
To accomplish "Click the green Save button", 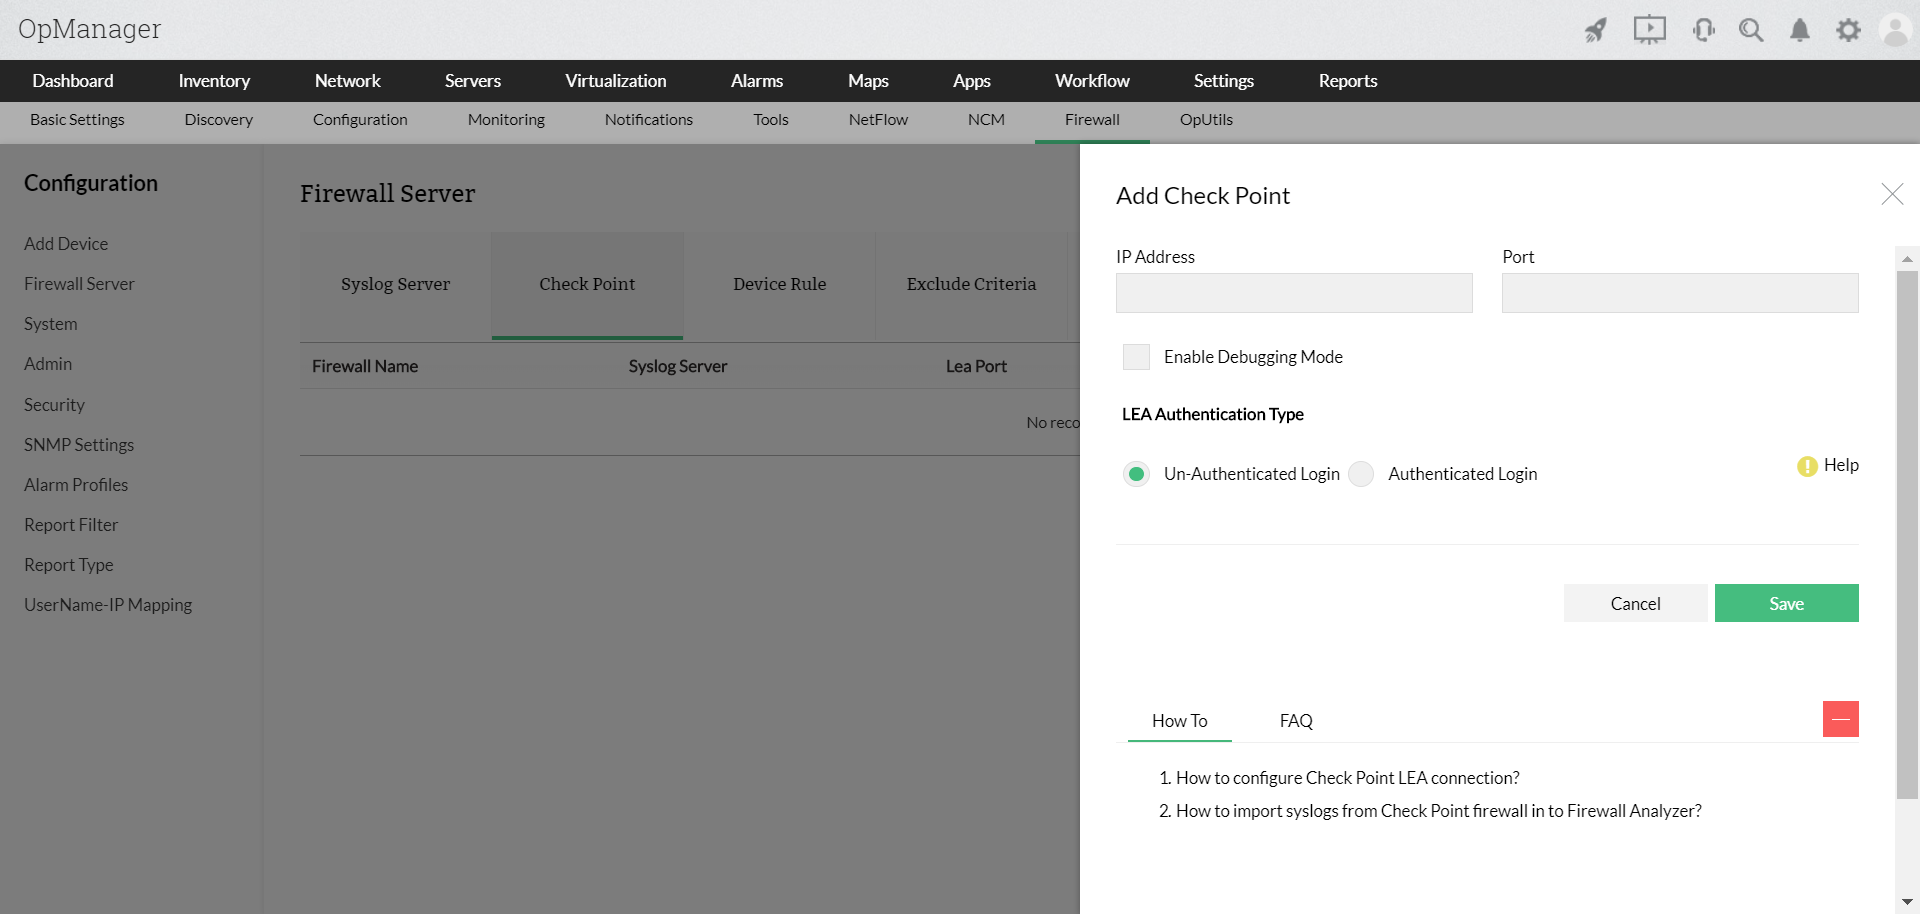I will [x=1786, y=603].
